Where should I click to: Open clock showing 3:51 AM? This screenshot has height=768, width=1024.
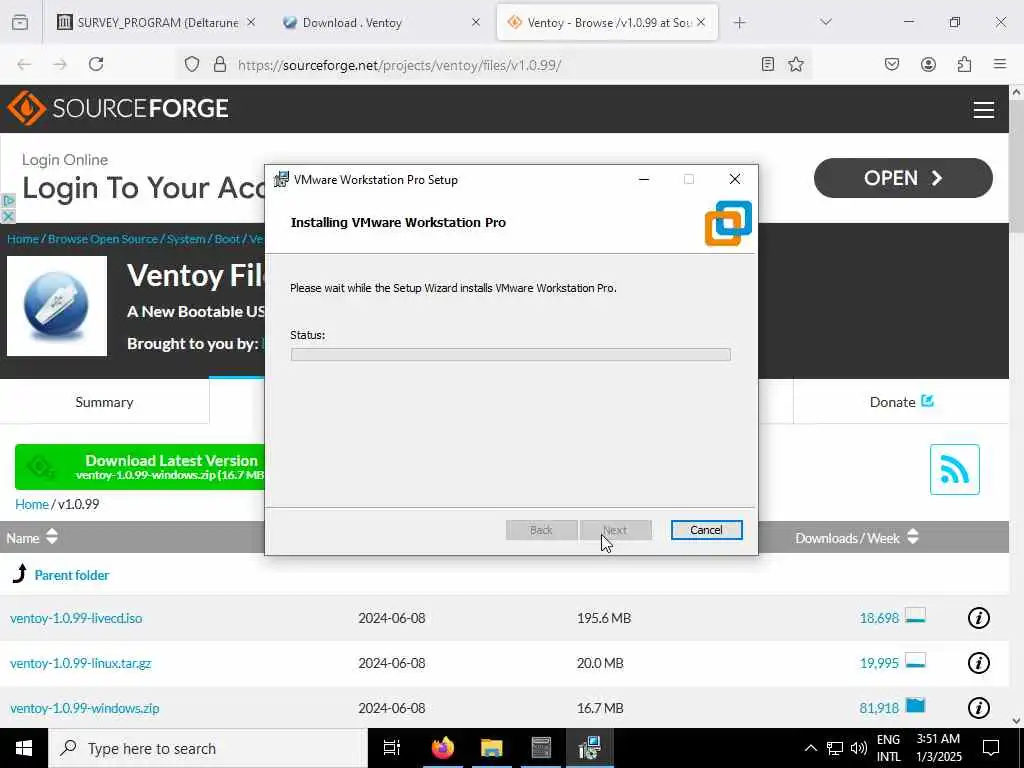point(938,748)
